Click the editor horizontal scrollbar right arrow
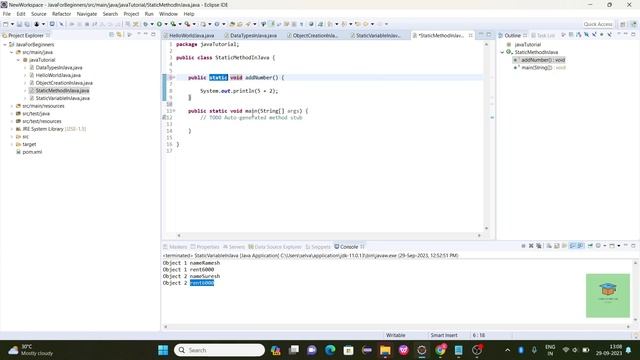 coord(479,236)
